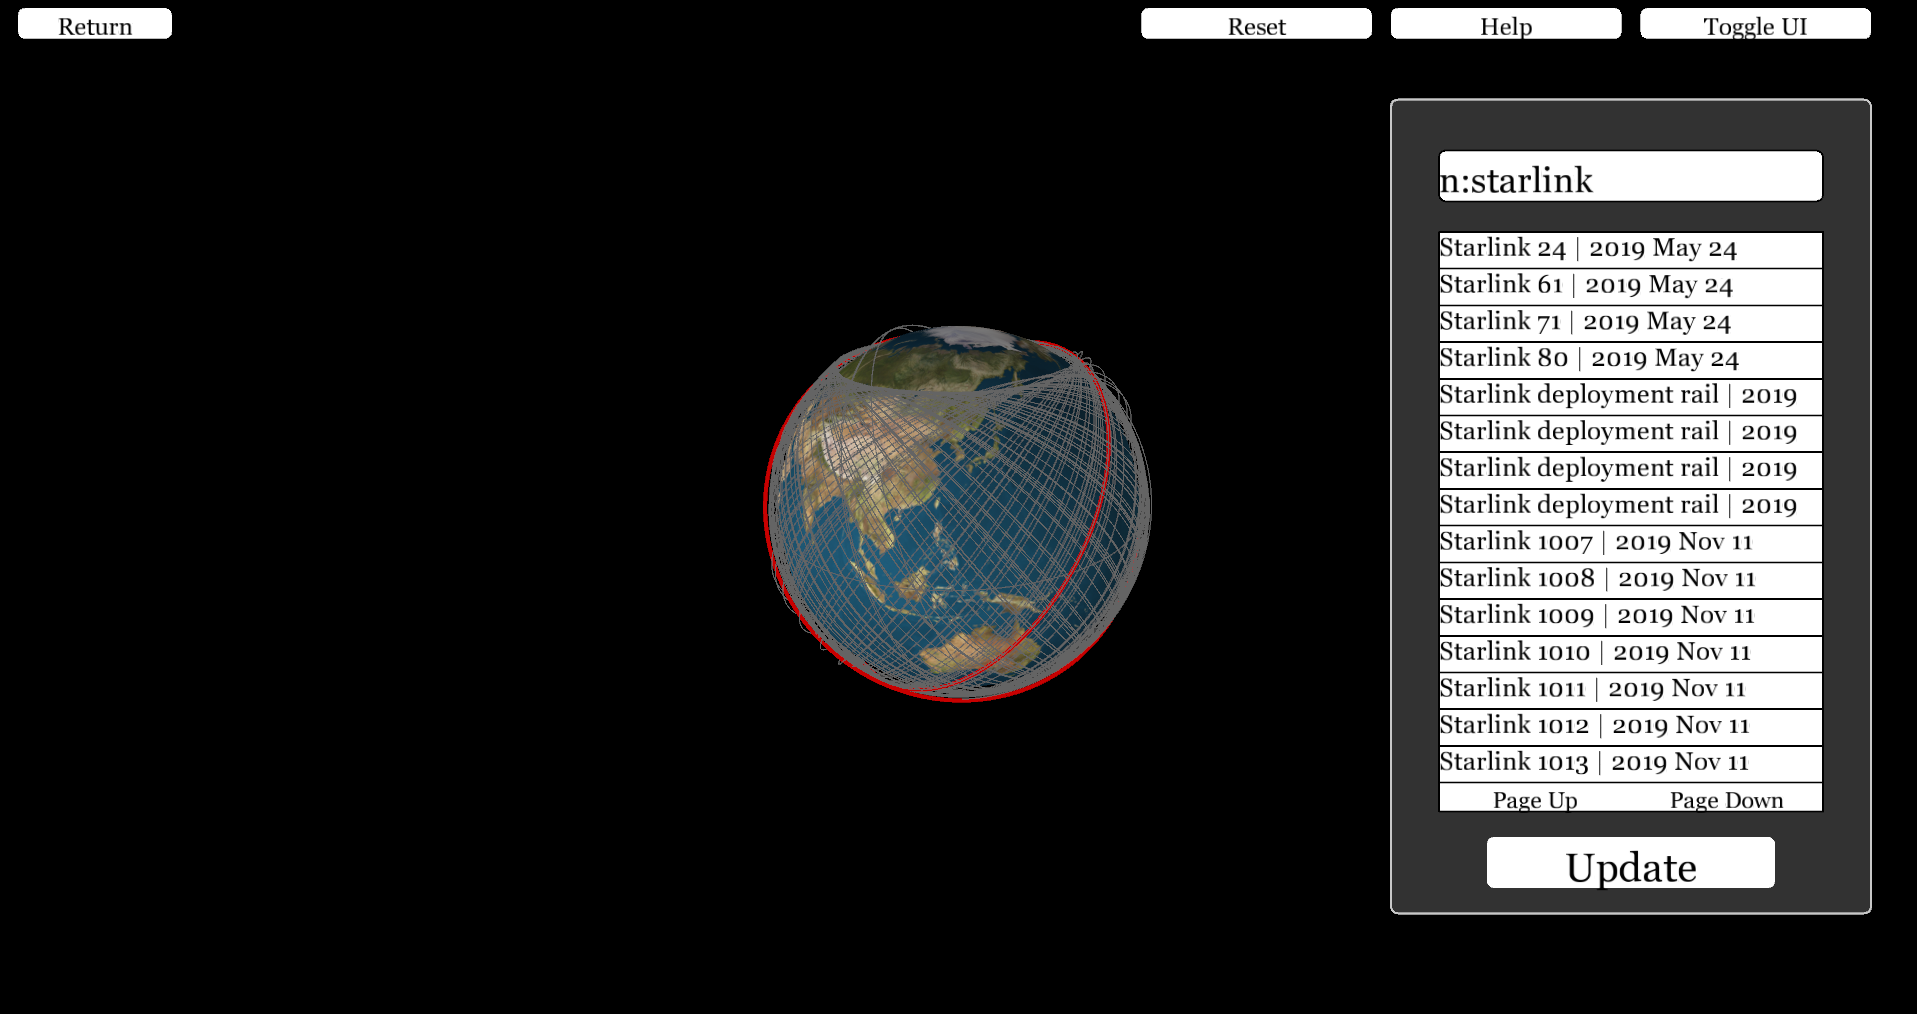The height and width of the screenshot is (1014, 1917).
Task: Select Starlink 1008 | 2019 Nov 11
Action: click(1630, 581)
